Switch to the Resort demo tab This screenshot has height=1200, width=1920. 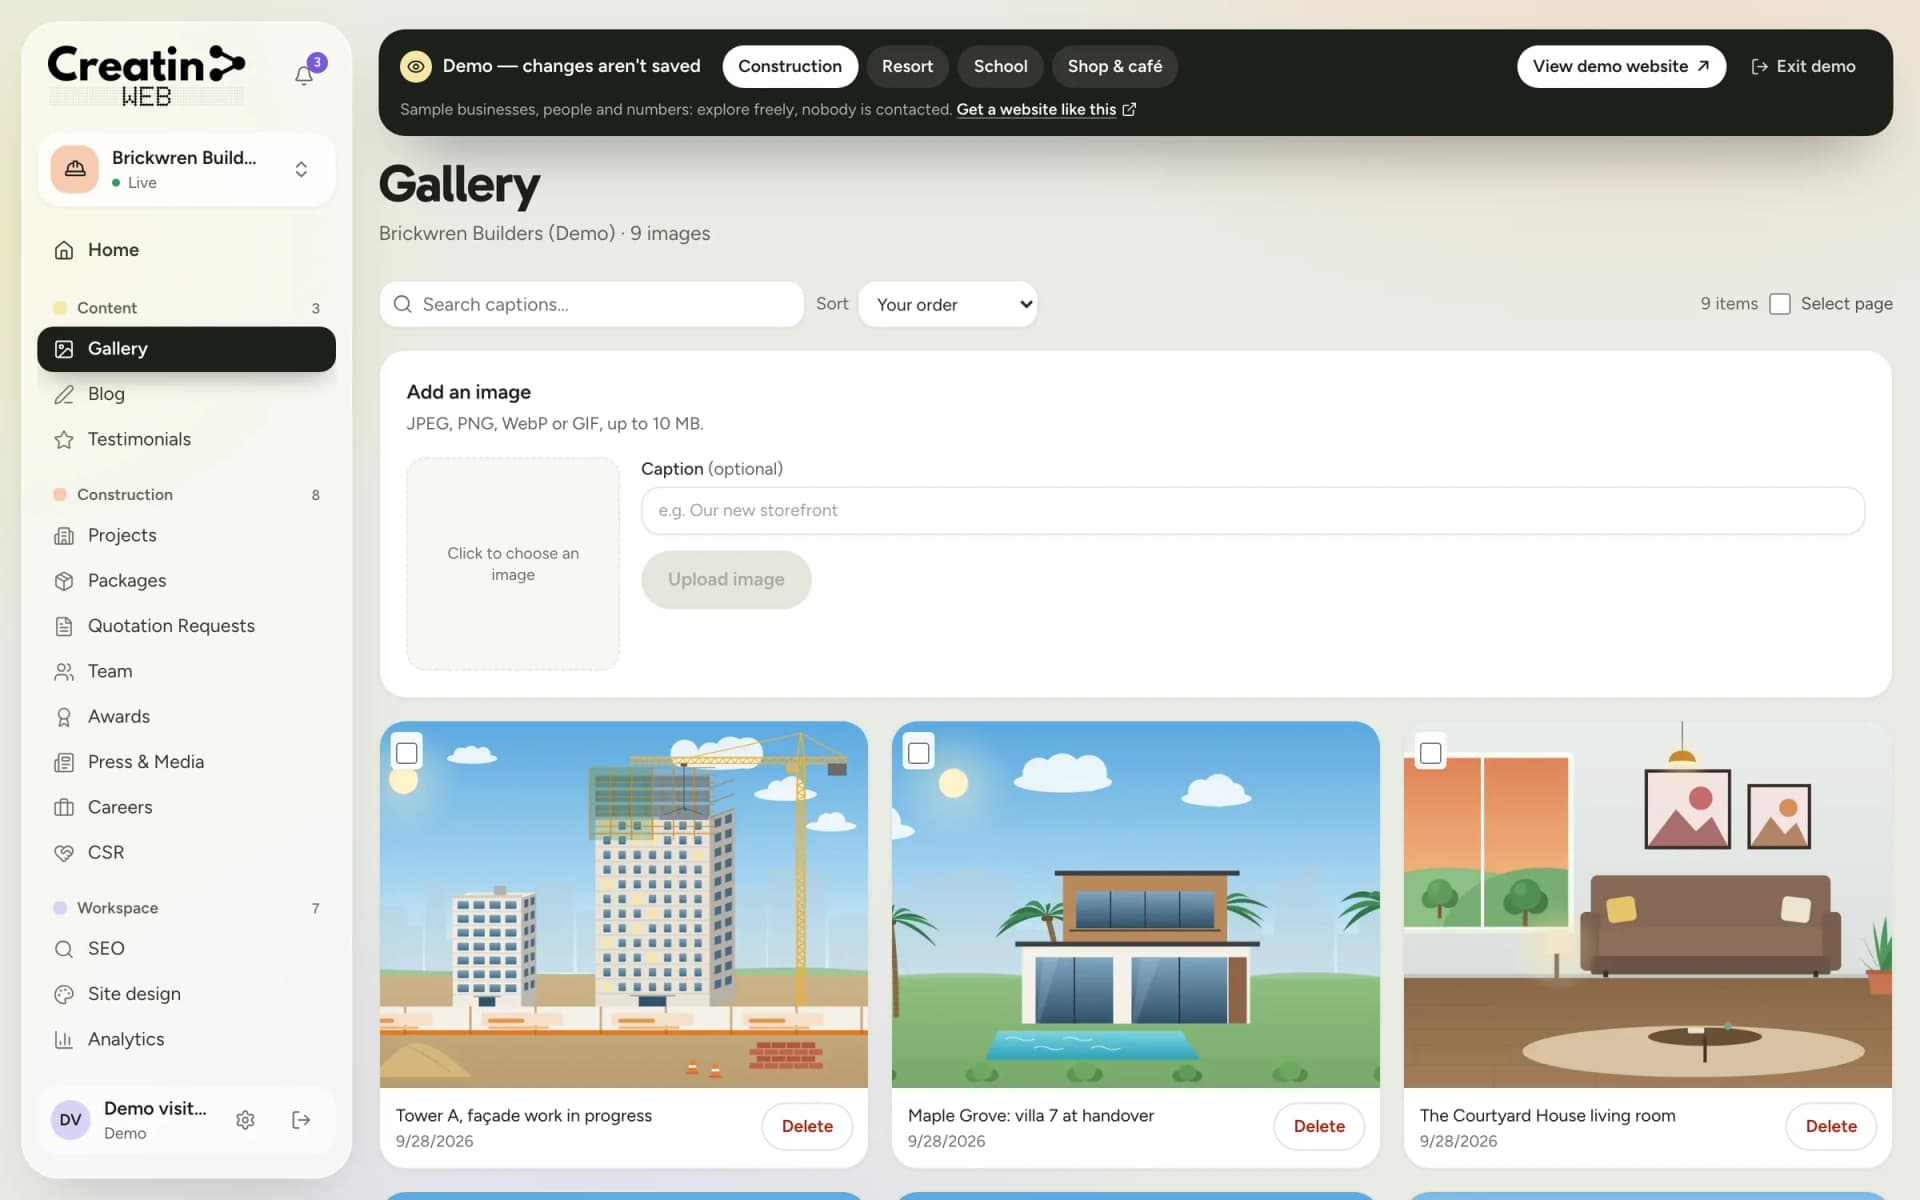[907, 66]
